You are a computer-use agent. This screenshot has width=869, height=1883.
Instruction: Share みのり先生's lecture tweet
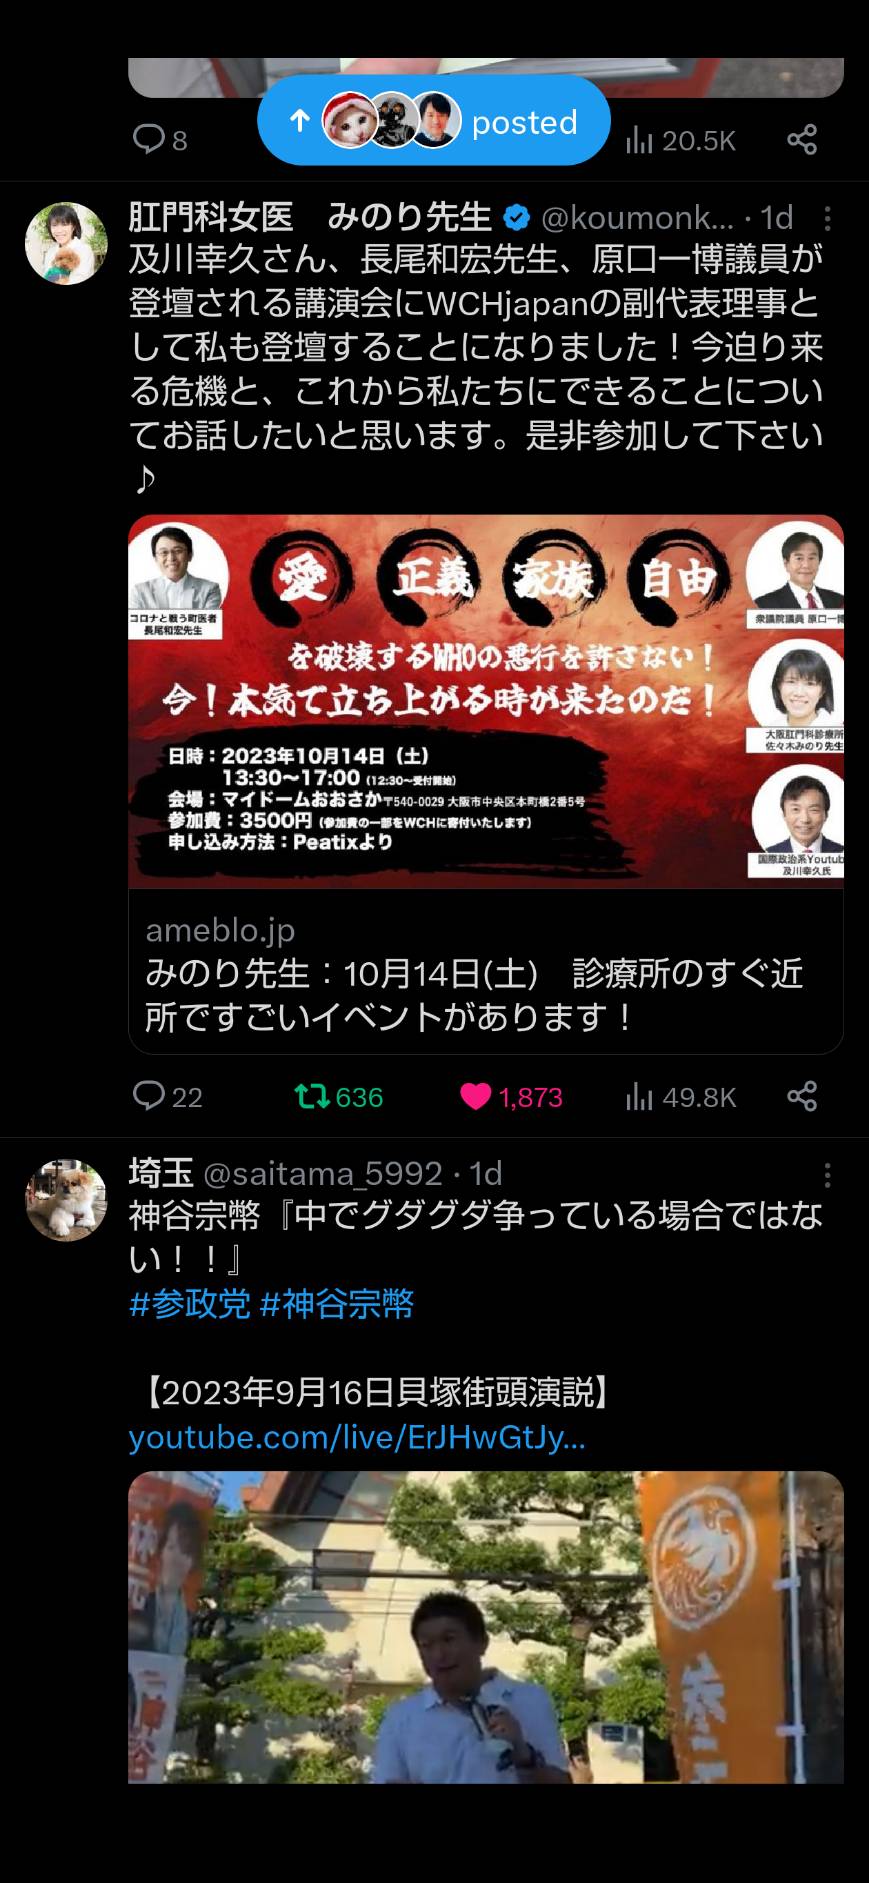click(802, 1096)
